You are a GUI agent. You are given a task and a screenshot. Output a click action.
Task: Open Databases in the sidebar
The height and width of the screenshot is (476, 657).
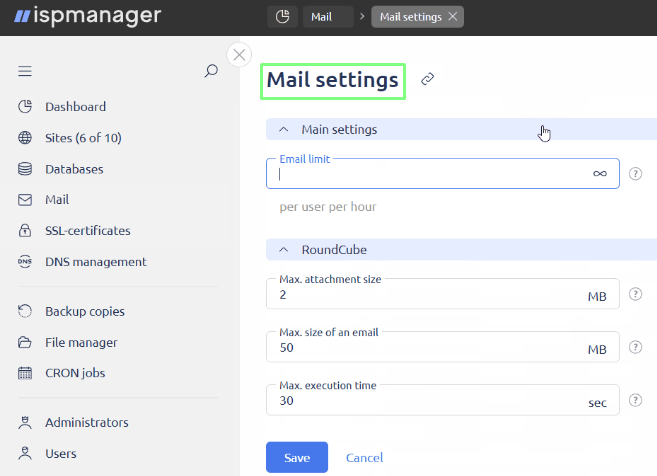[74, 169]
